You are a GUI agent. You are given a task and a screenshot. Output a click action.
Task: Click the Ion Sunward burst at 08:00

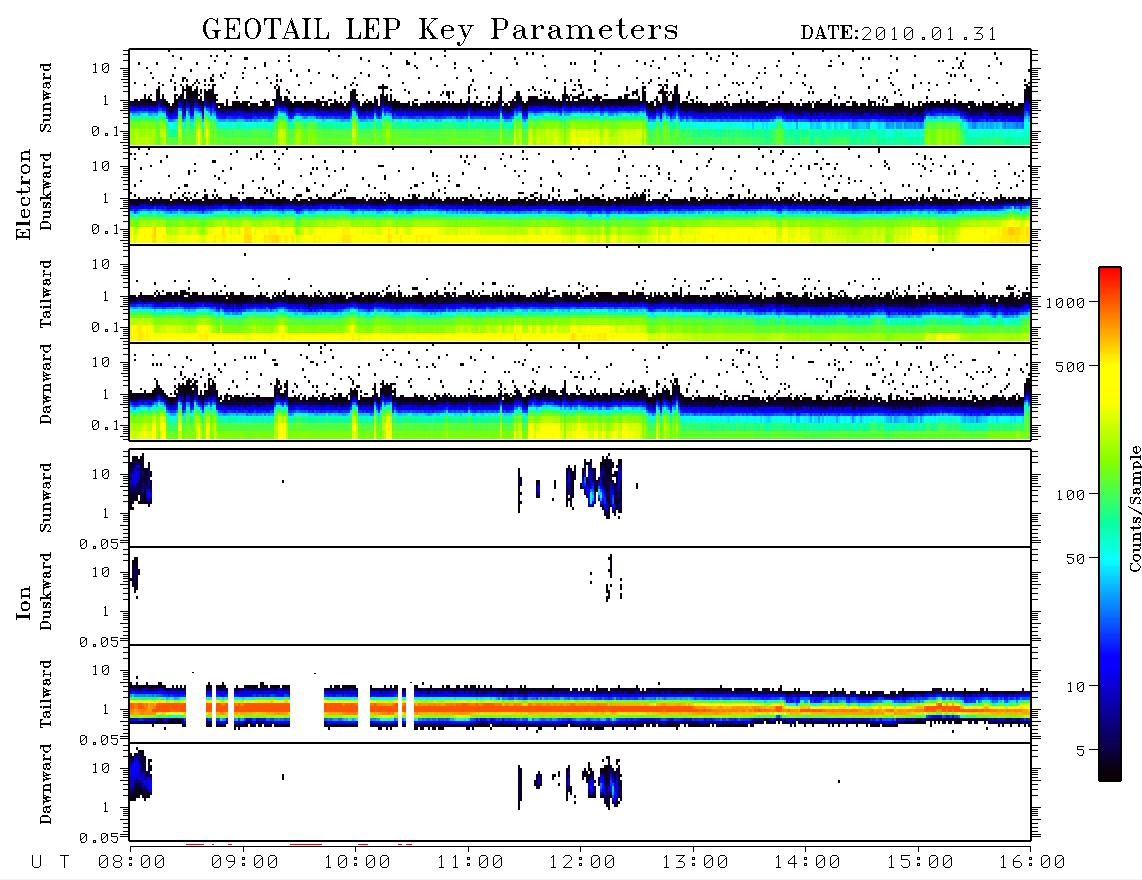click(140, 482)
